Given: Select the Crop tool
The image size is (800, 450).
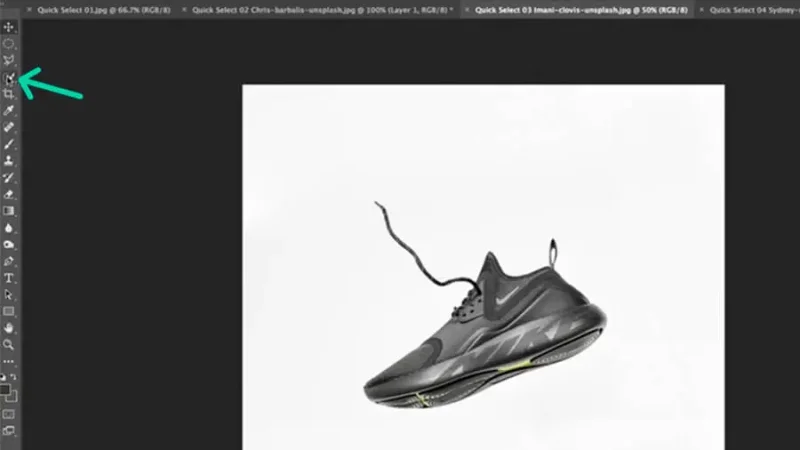Looking at the screenshot, I should 8,94.
